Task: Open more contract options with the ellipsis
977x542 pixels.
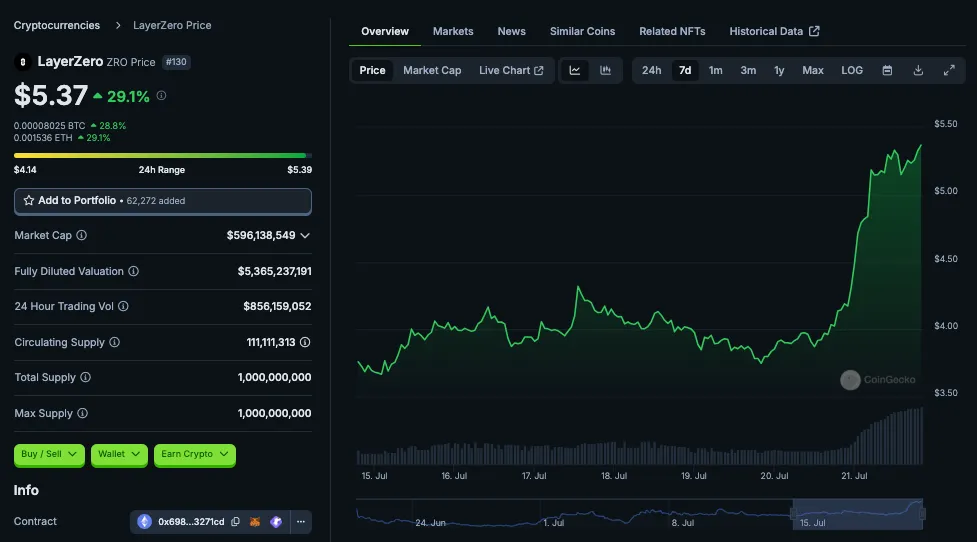Action: (x=301, y=521)
